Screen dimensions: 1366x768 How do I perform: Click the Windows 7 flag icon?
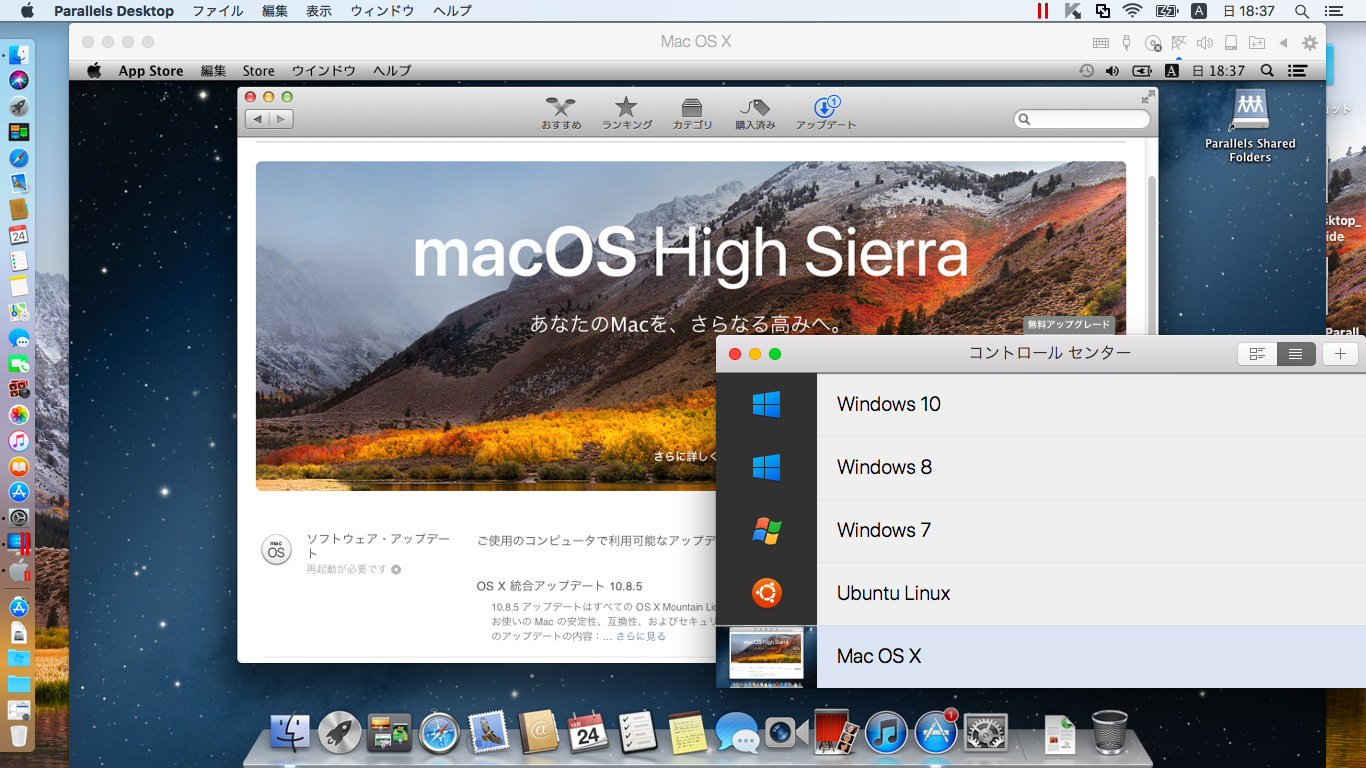coord(766,530)
